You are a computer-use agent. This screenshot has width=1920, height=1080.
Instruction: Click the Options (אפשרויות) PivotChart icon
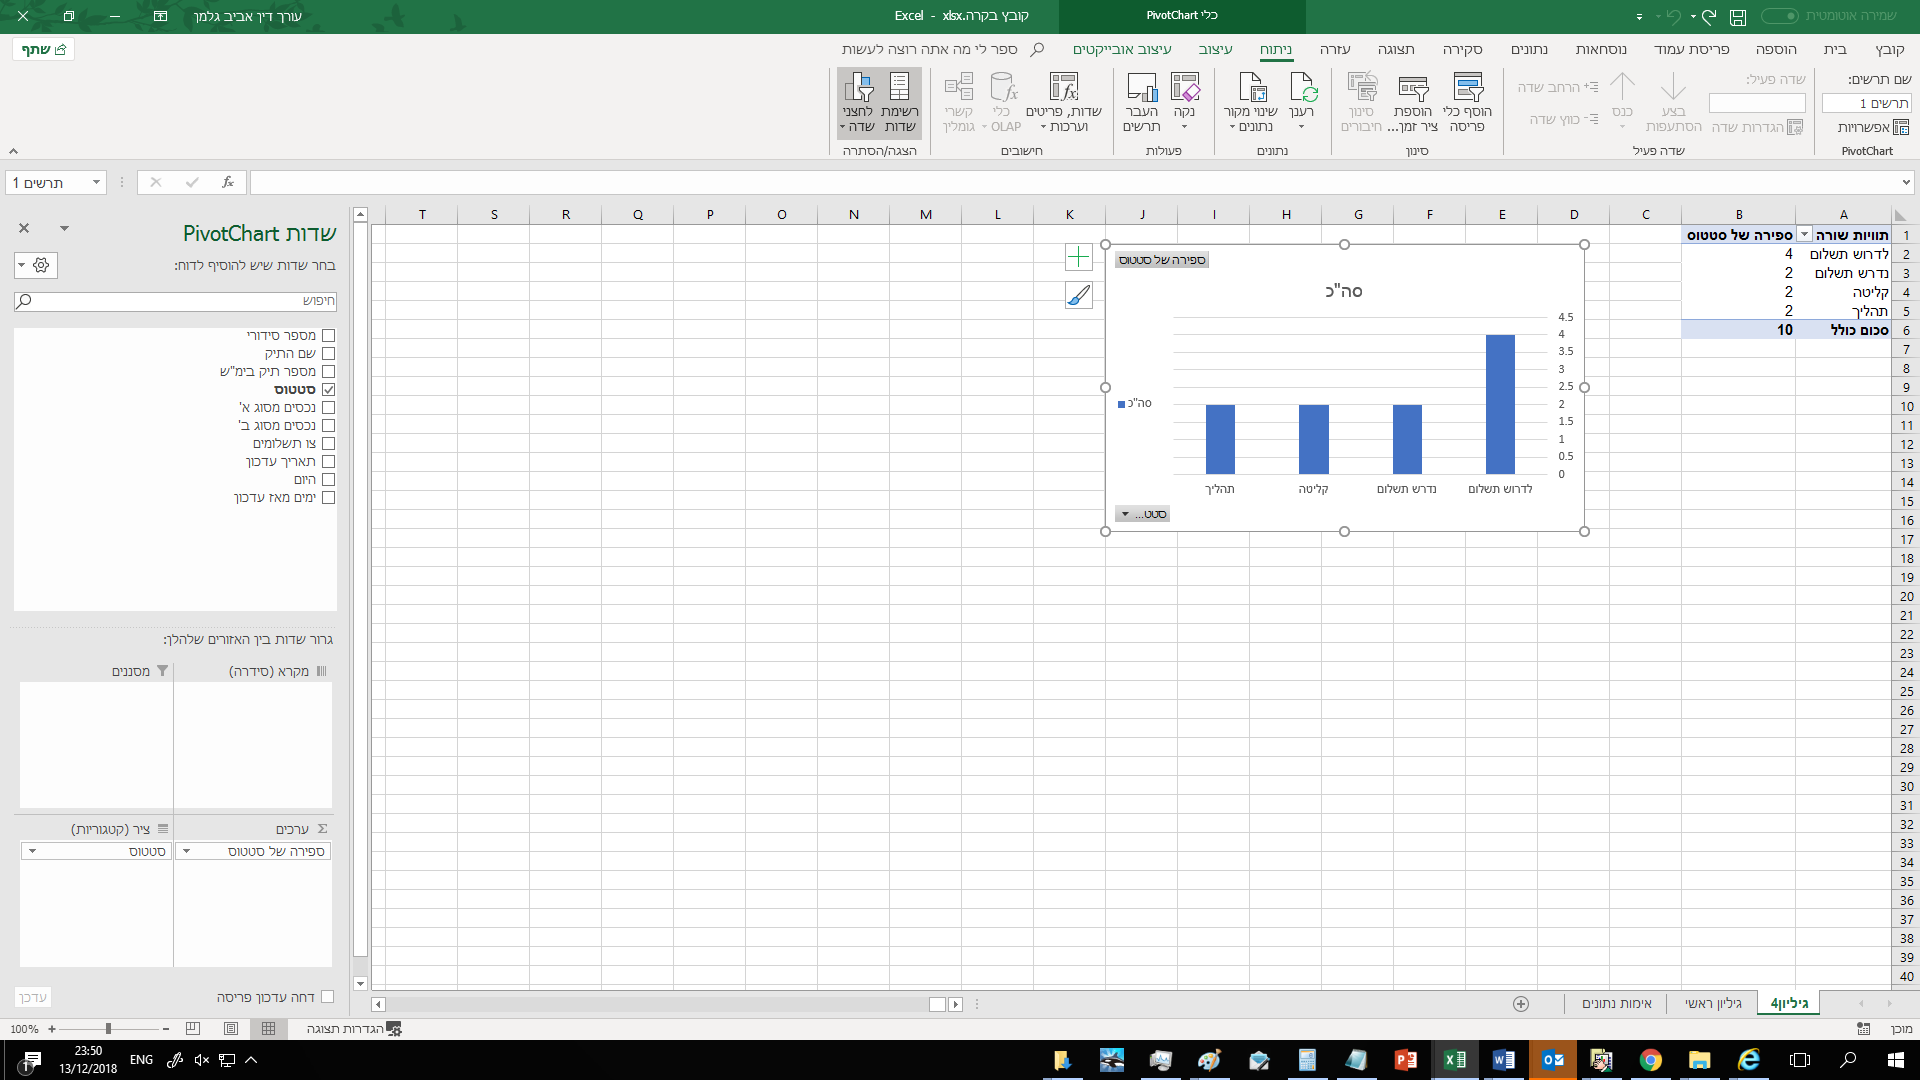tap(1901, 127)
